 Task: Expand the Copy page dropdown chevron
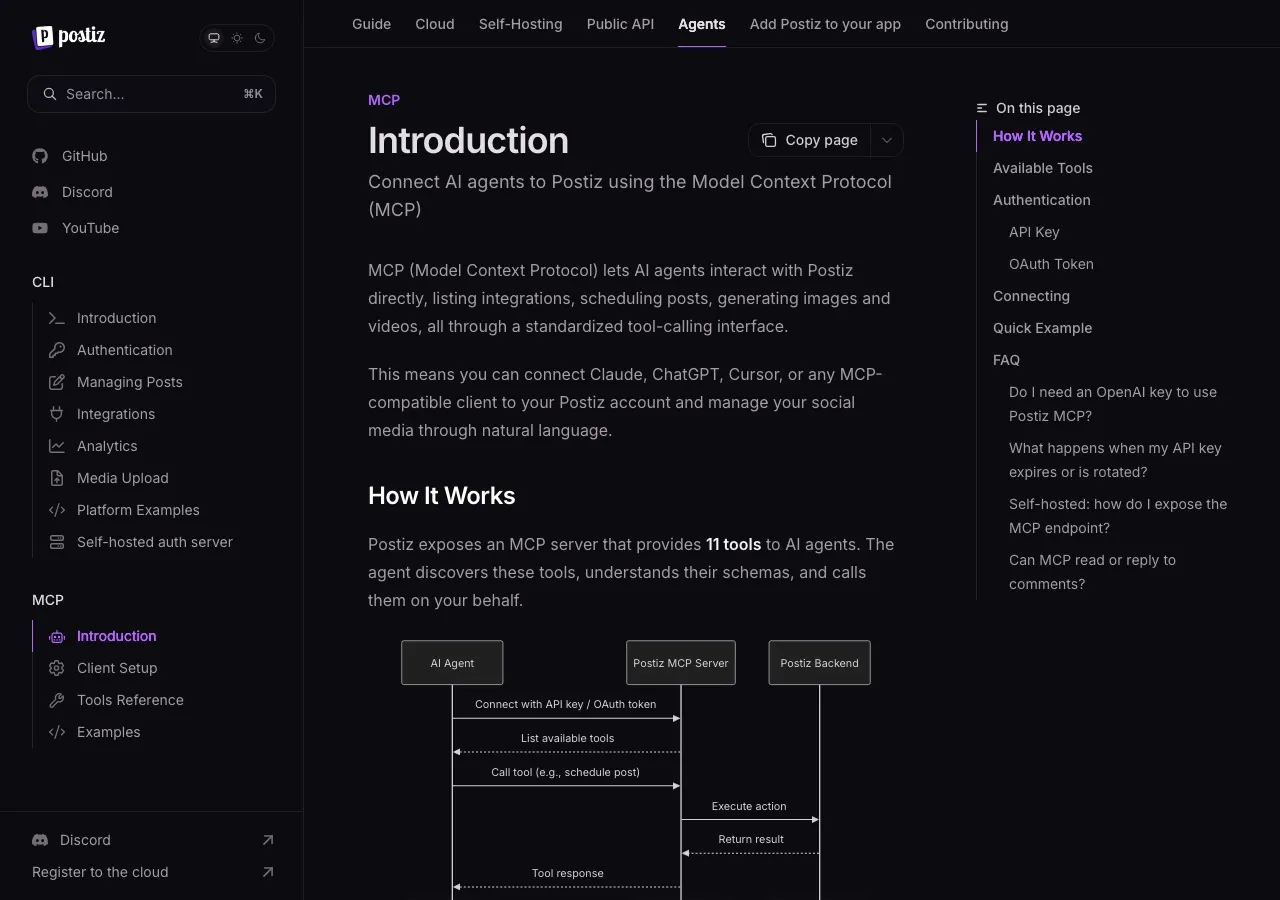point(887,140)
